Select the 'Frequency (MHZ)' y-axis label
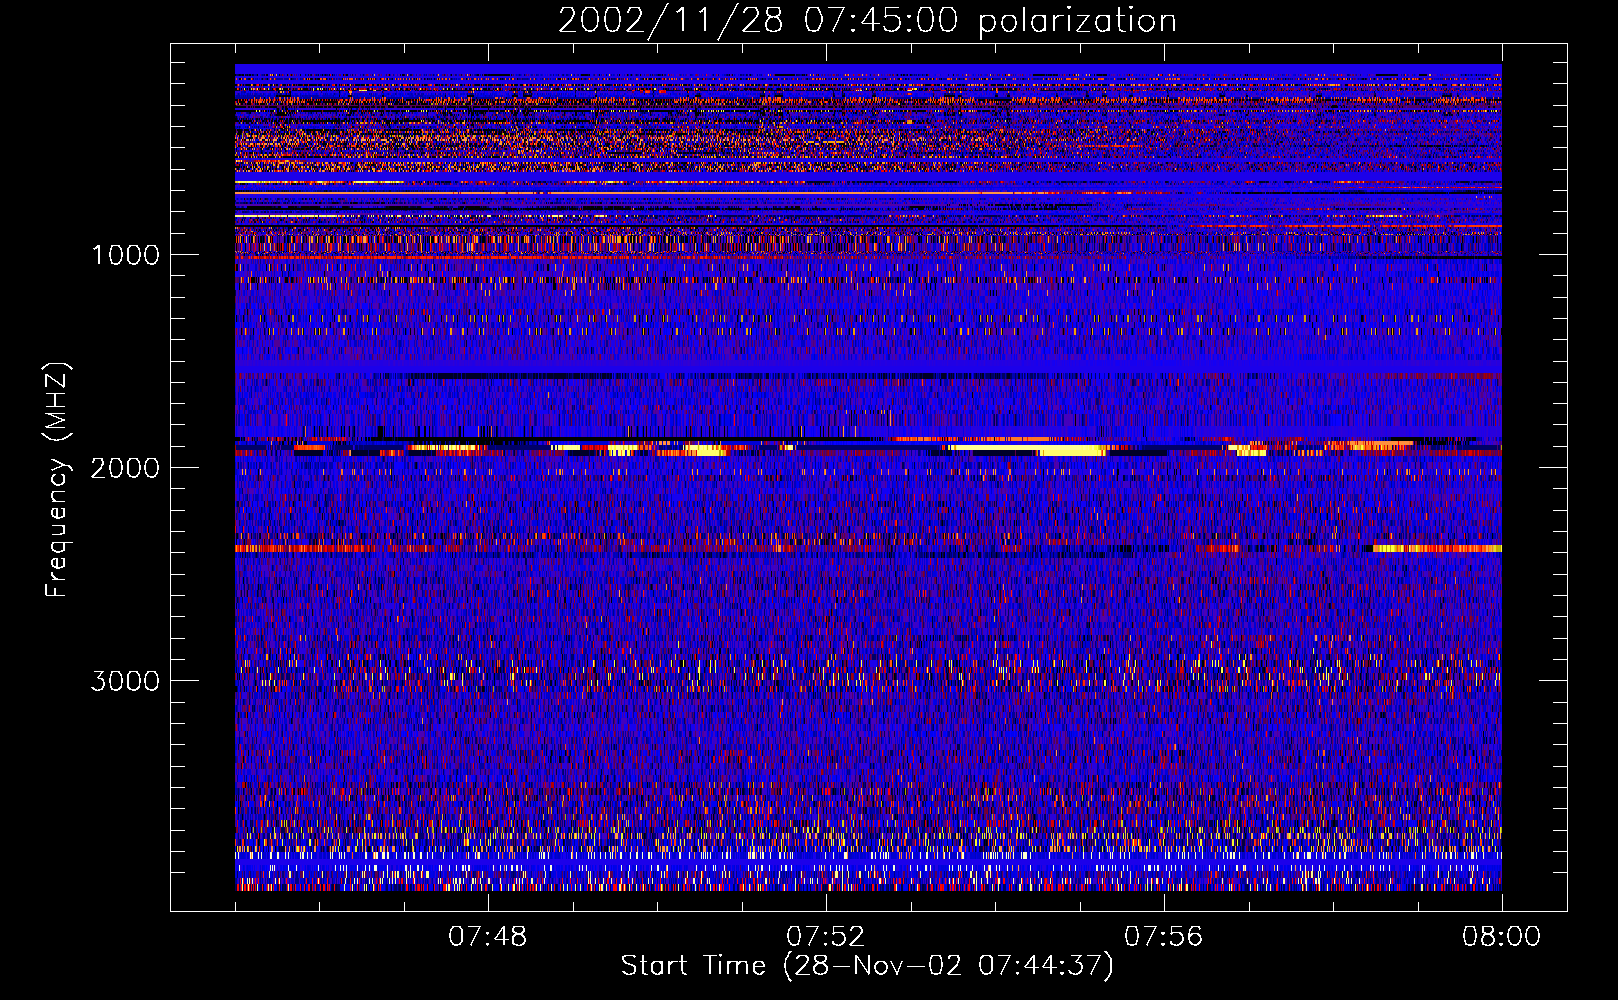This screenshot has height=1000, width=1618. [57, 481]
